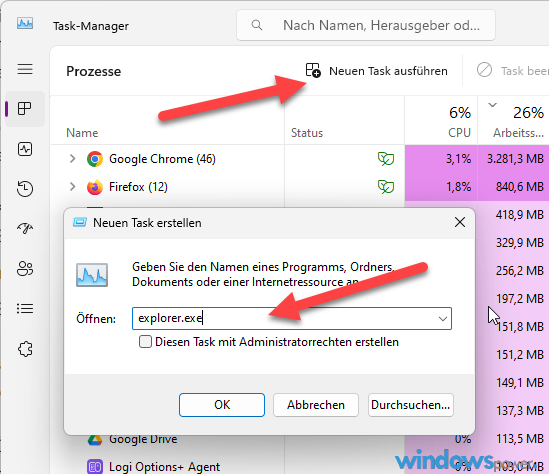Click the Task-Manager app icon in title bar
This screenshot has height=474, width=549.
point(25,24)
